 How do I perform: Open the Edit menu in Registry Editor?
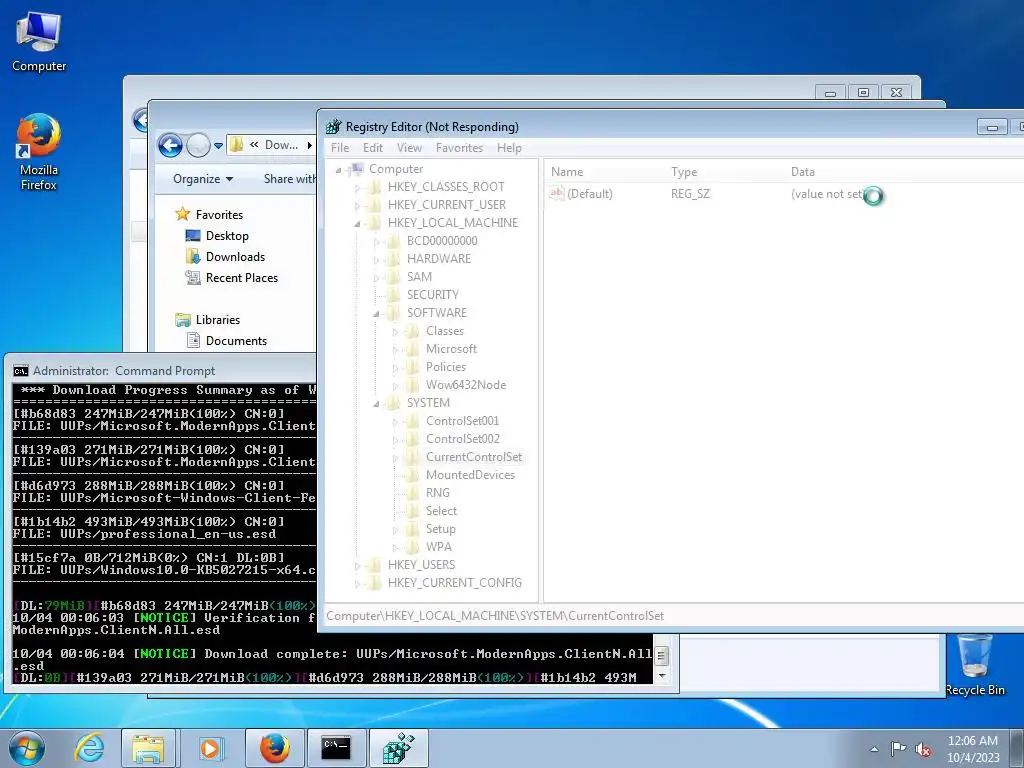click(373, 148)
